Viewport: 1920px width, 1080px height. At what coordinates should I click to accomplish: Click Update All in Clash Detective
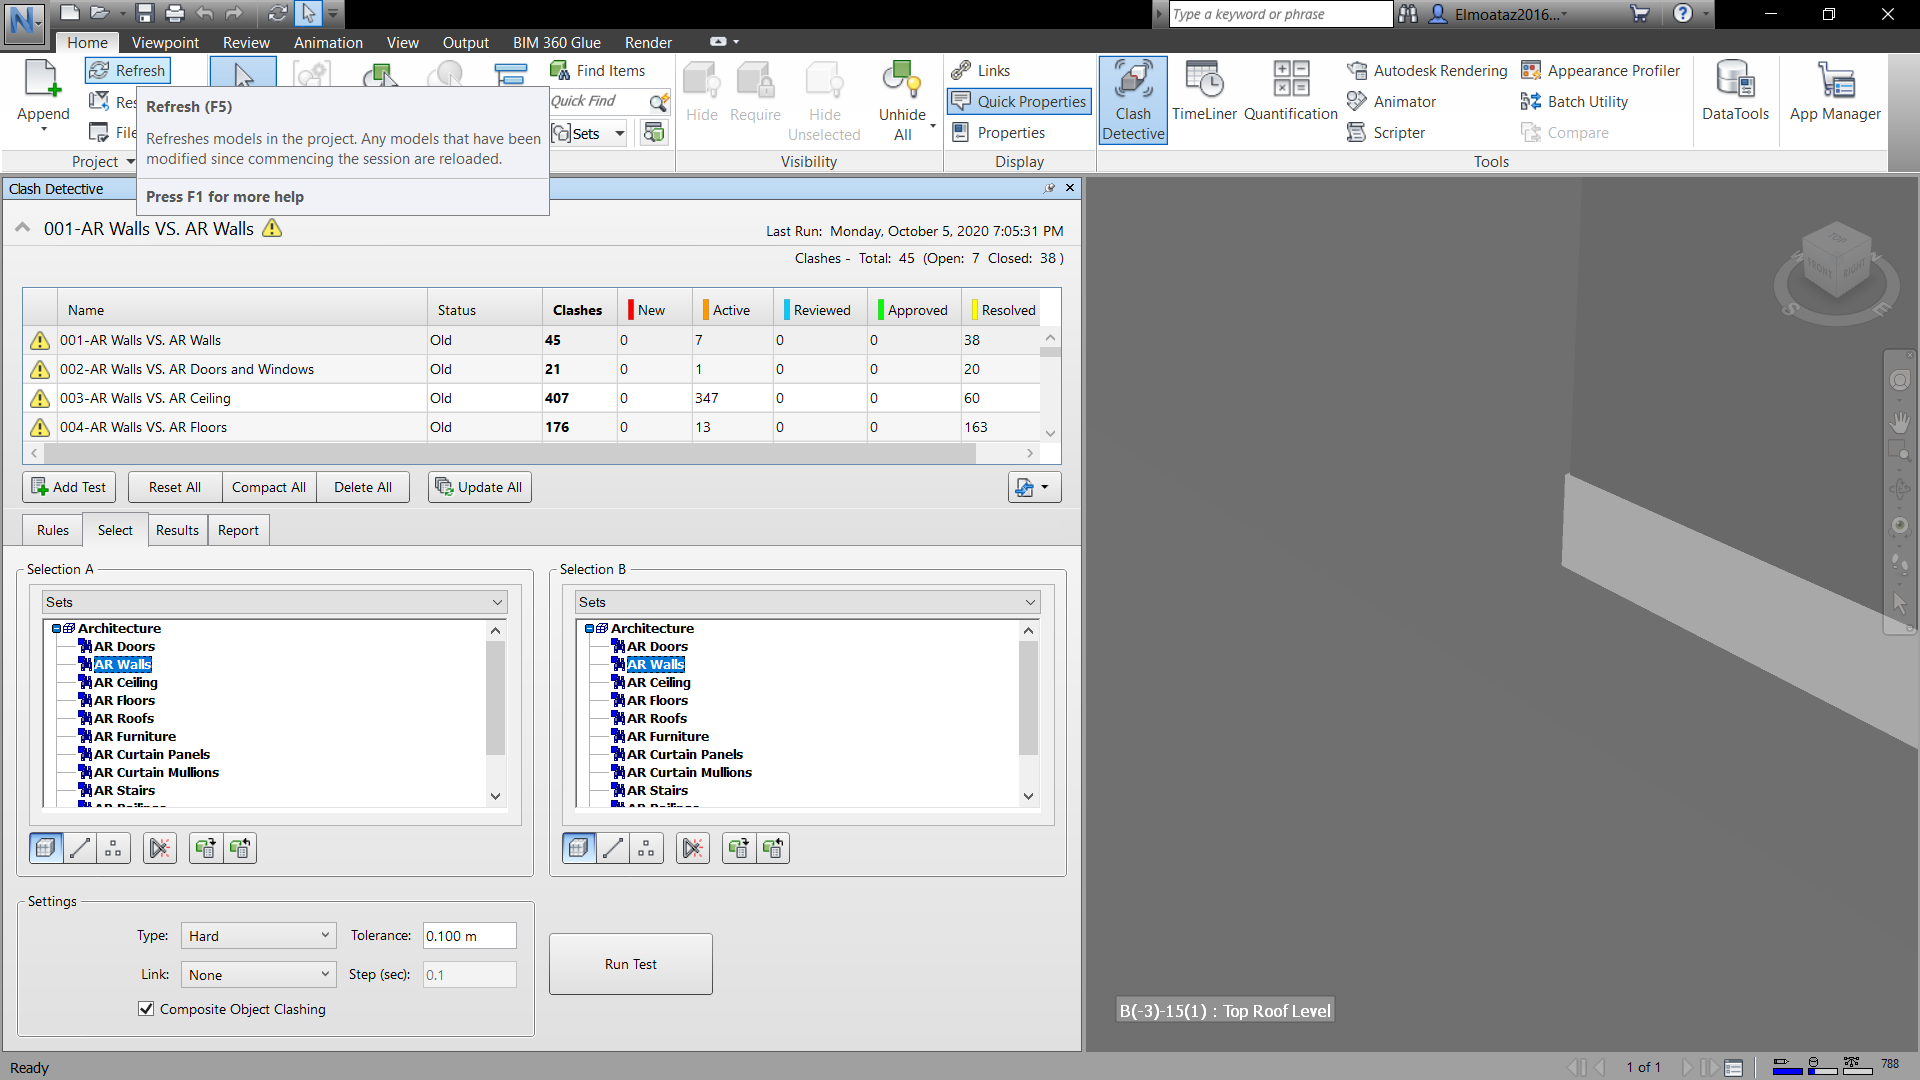pos(479,487)
